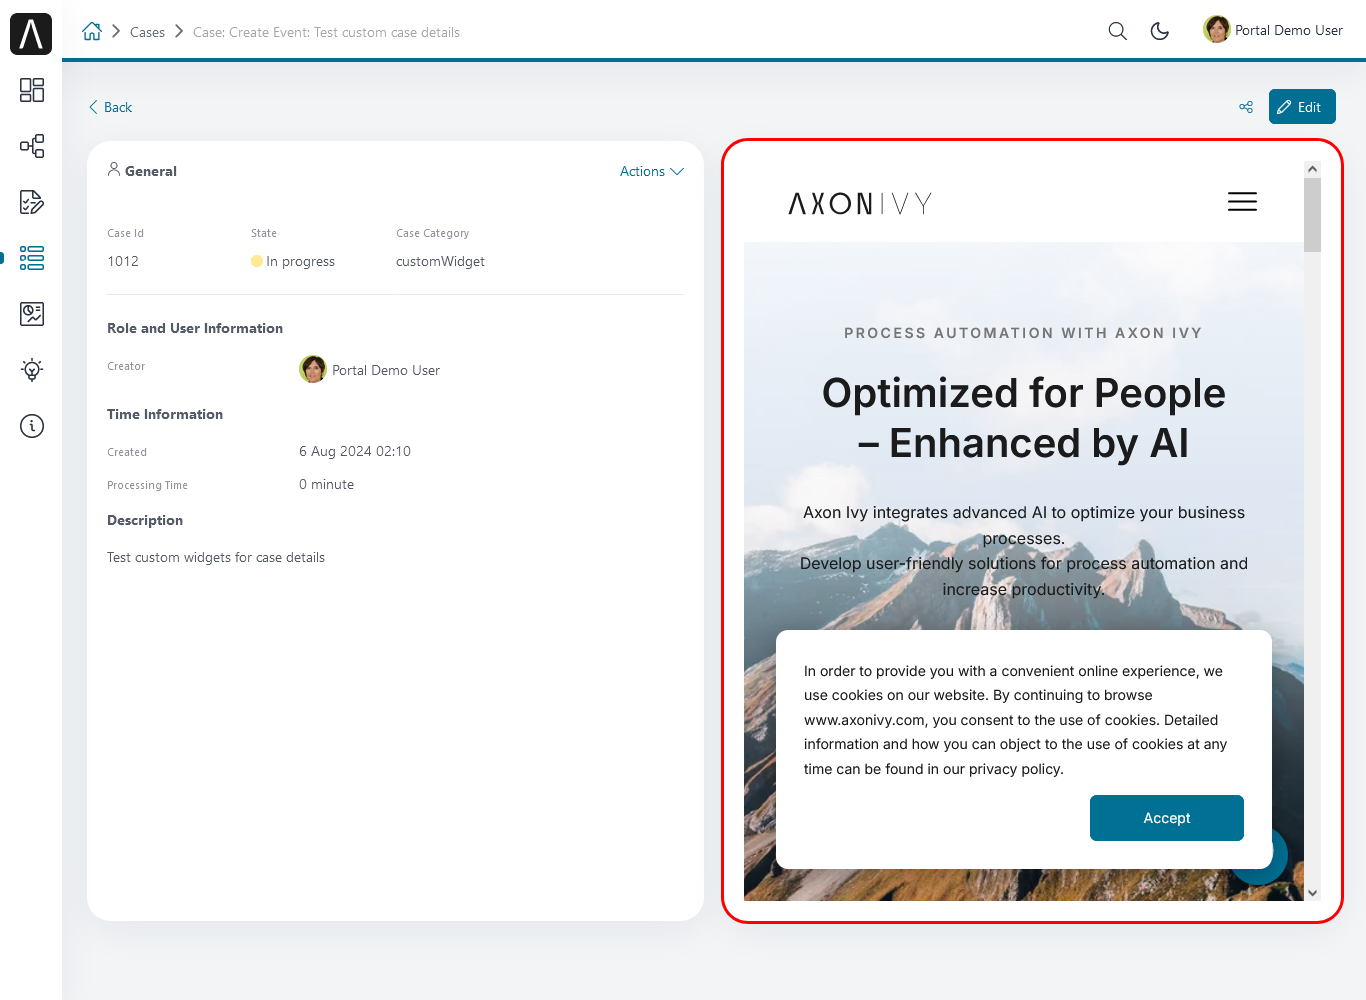Click the processing time 0 minute
The height and width of the screenshot is (1000, 1366).
click(326, 484)
